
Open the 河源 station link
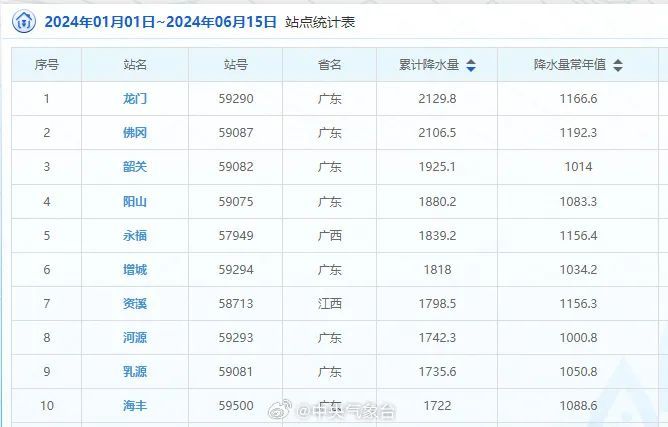pos(135,338)
